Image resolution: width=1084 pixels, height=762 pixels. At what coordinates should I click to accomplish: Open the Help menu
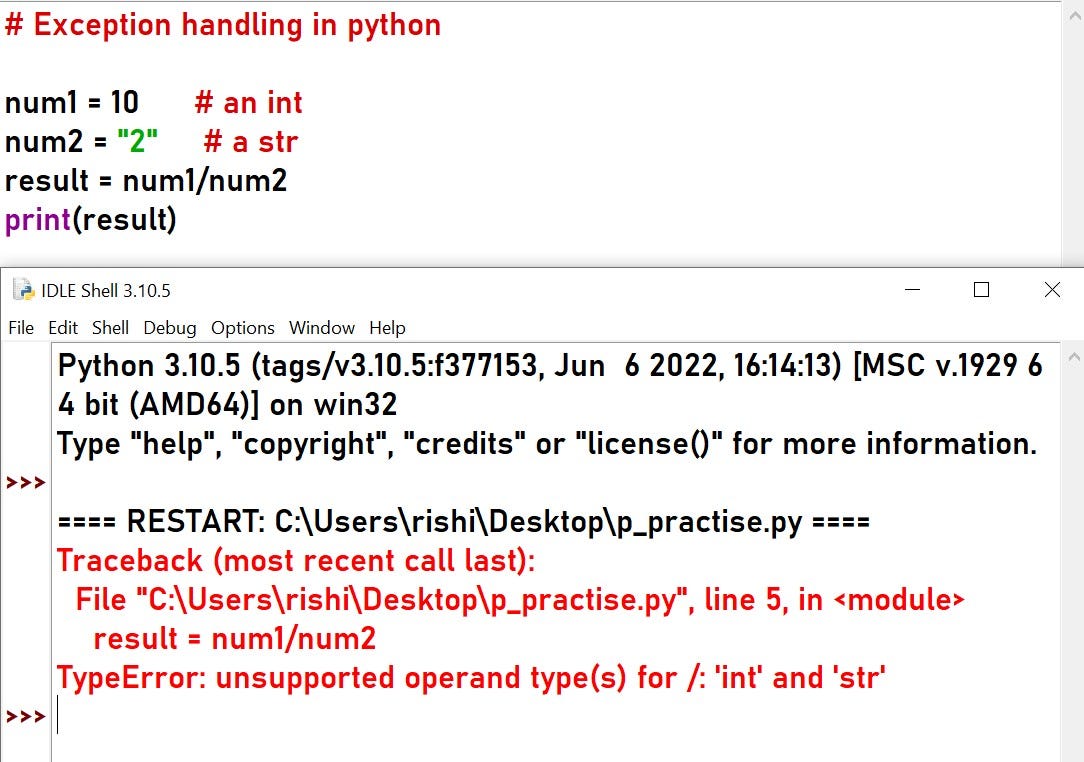[x=387, y=328]
